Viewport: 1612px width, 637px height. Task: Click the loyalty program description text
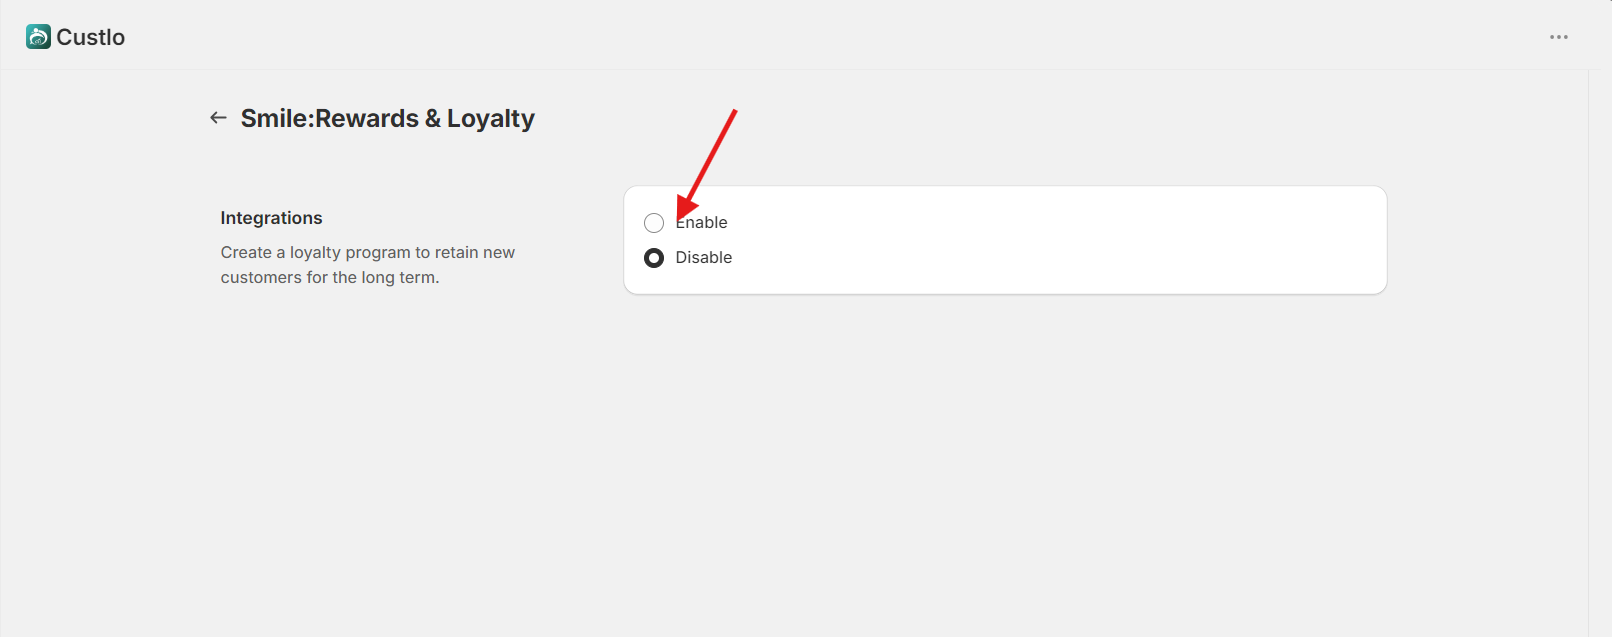(368, 265)
